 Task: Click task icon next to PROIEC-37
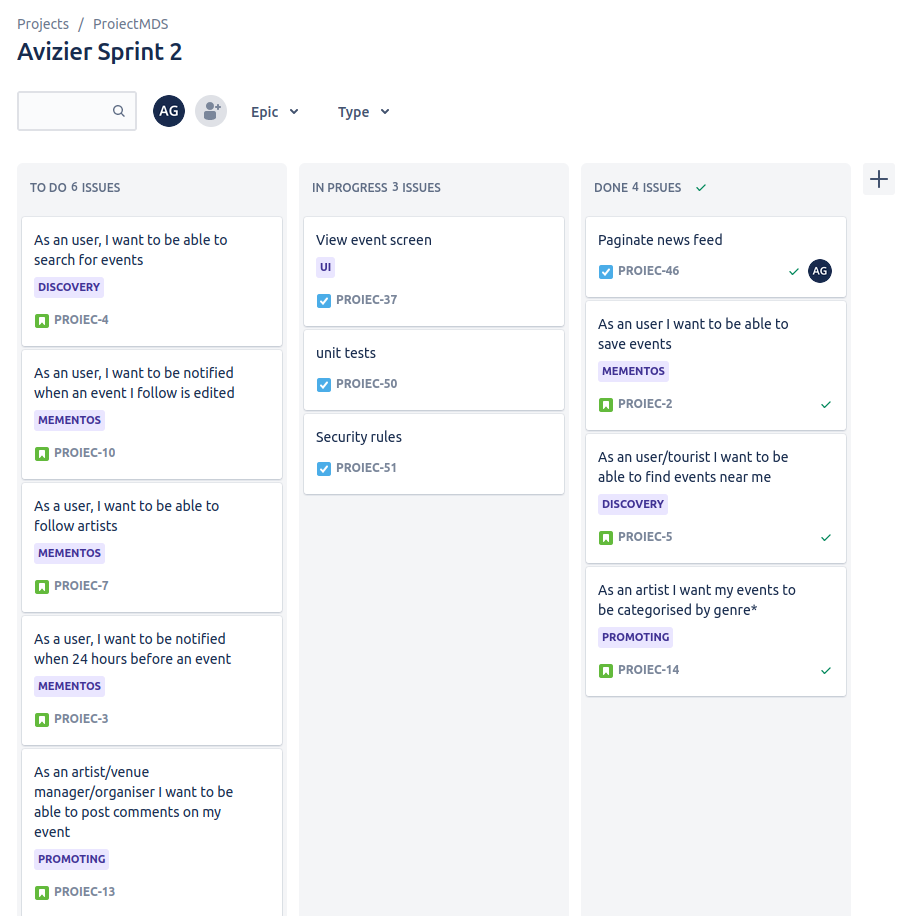[x=324, y=300]
